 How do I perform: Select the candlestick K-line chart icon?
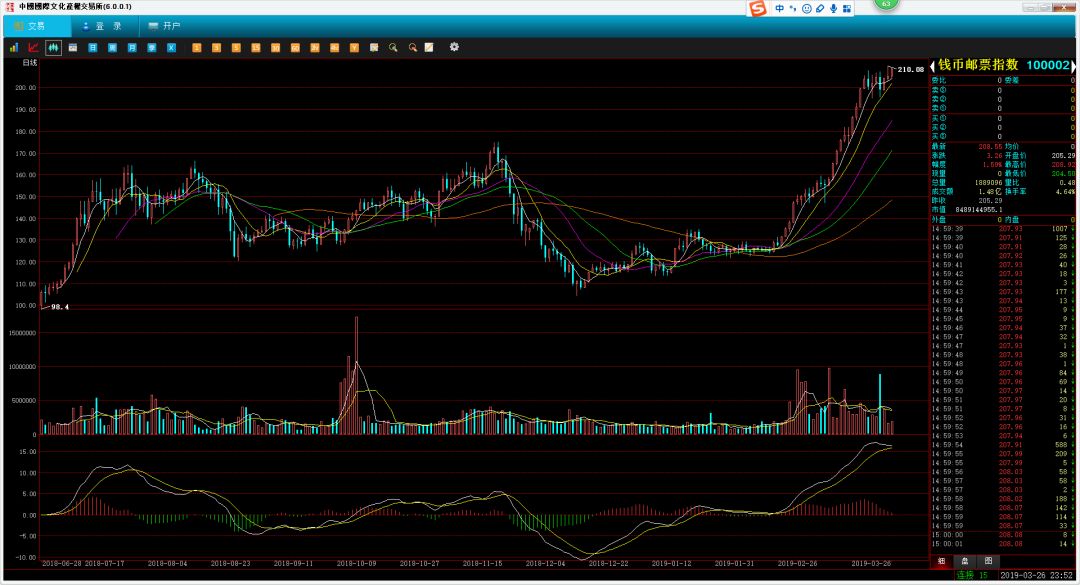click(53, 48)
